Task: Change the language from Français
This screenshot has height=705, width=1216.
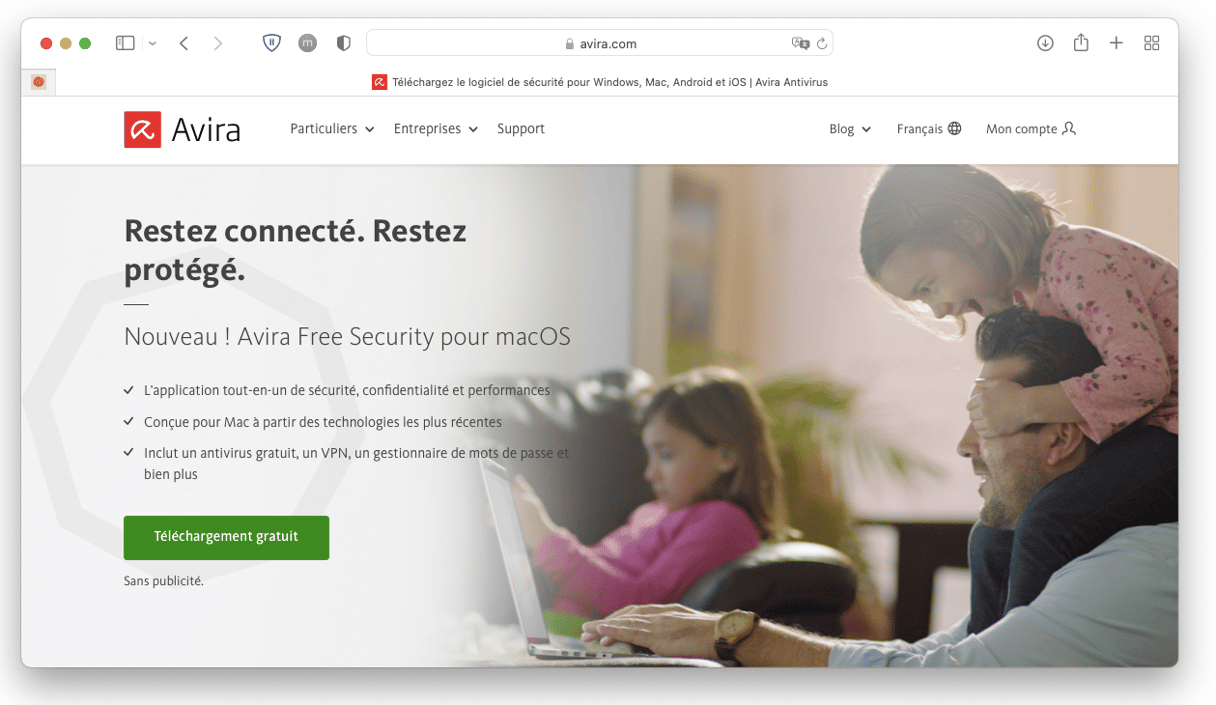Action: [929, 129]
